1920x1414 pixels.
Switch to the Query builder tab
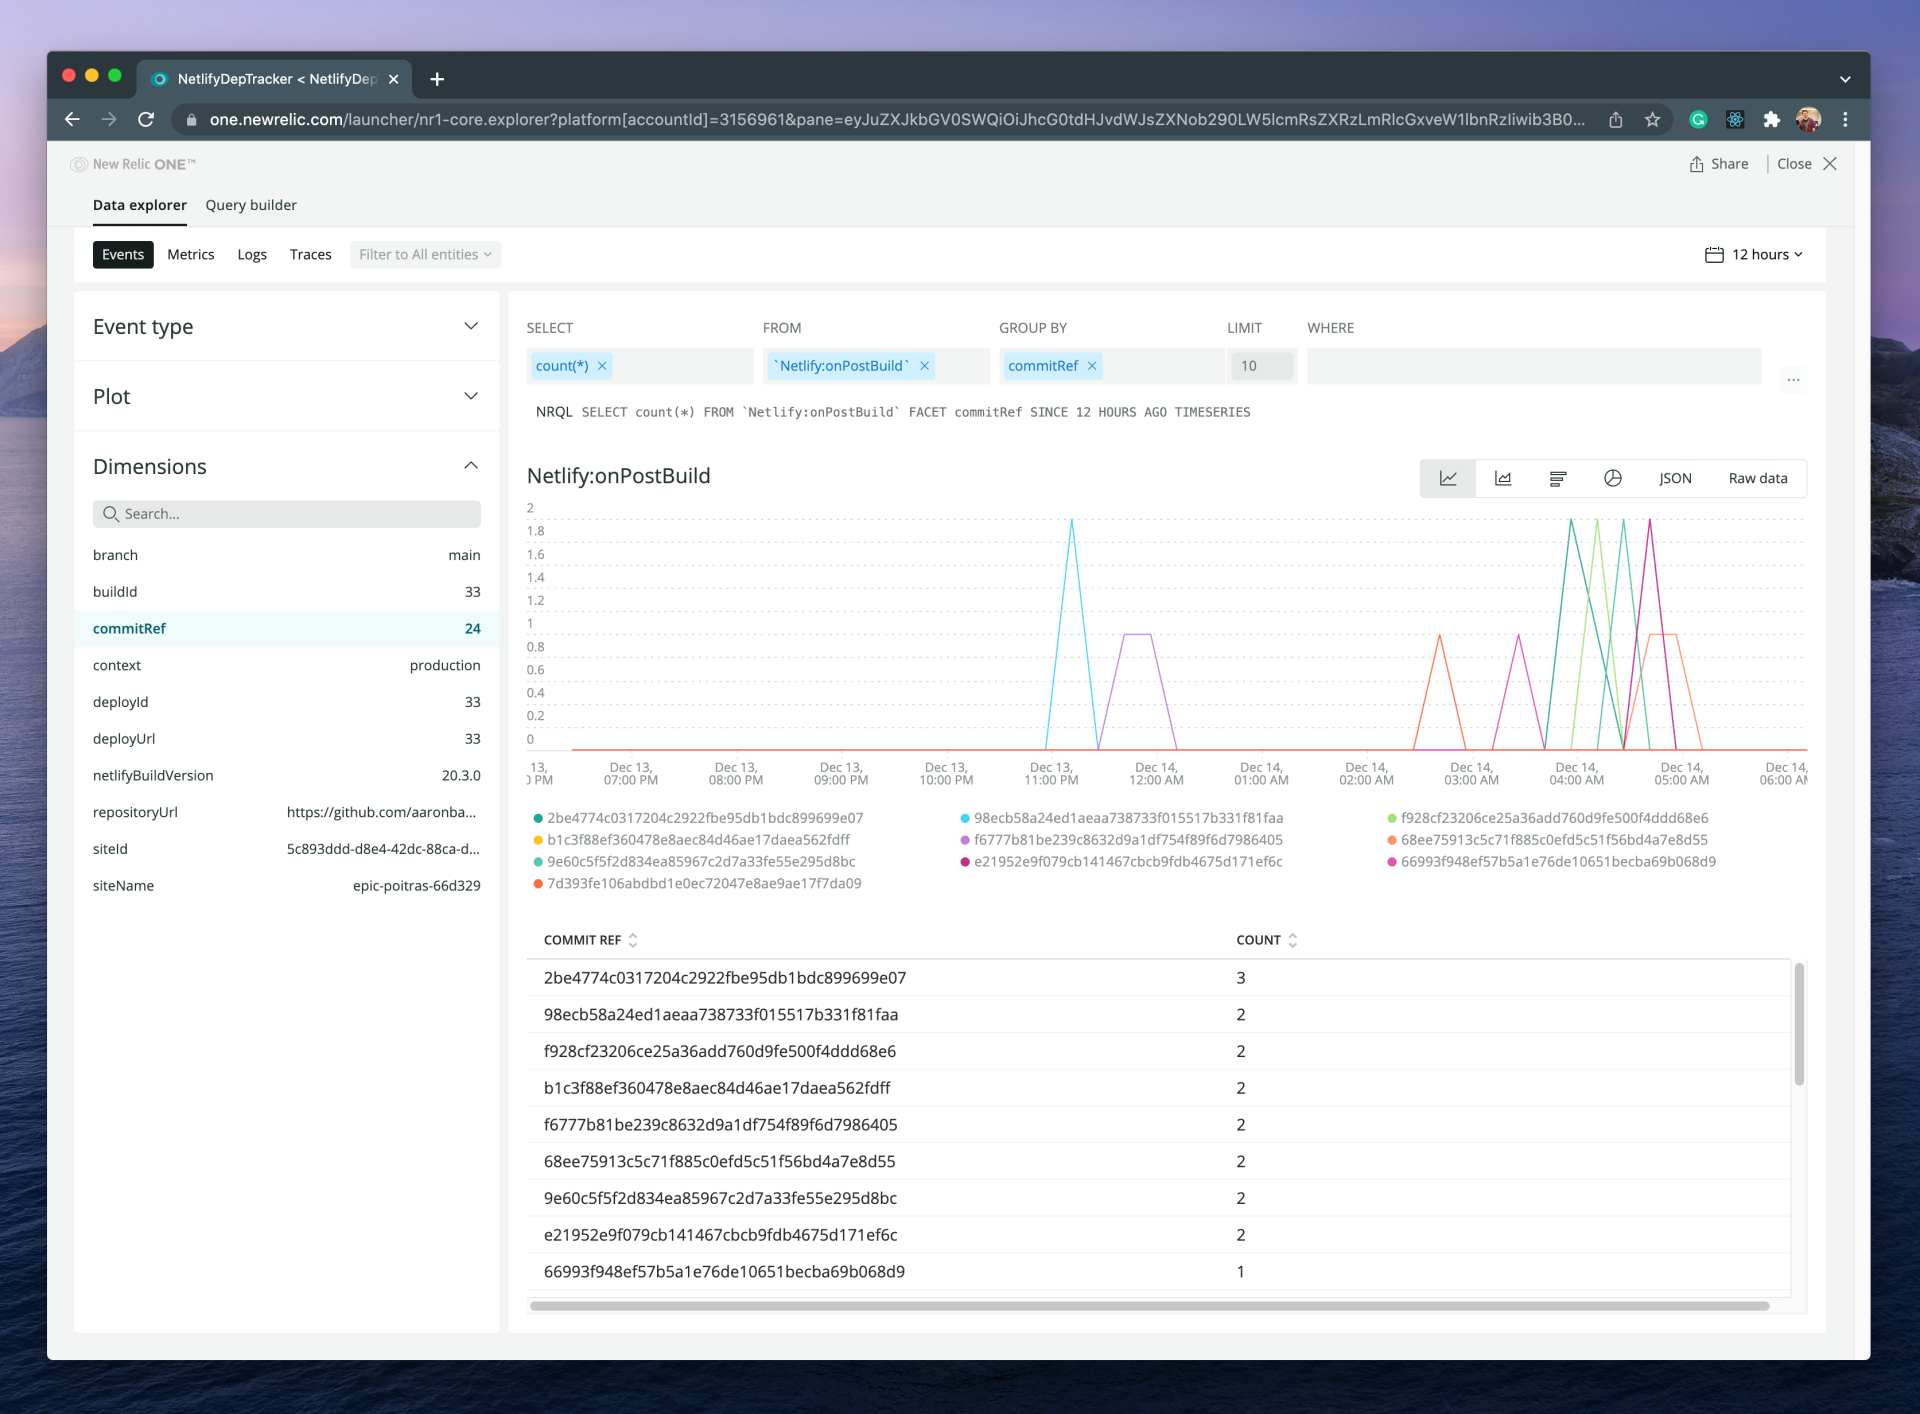pos(251,205)
